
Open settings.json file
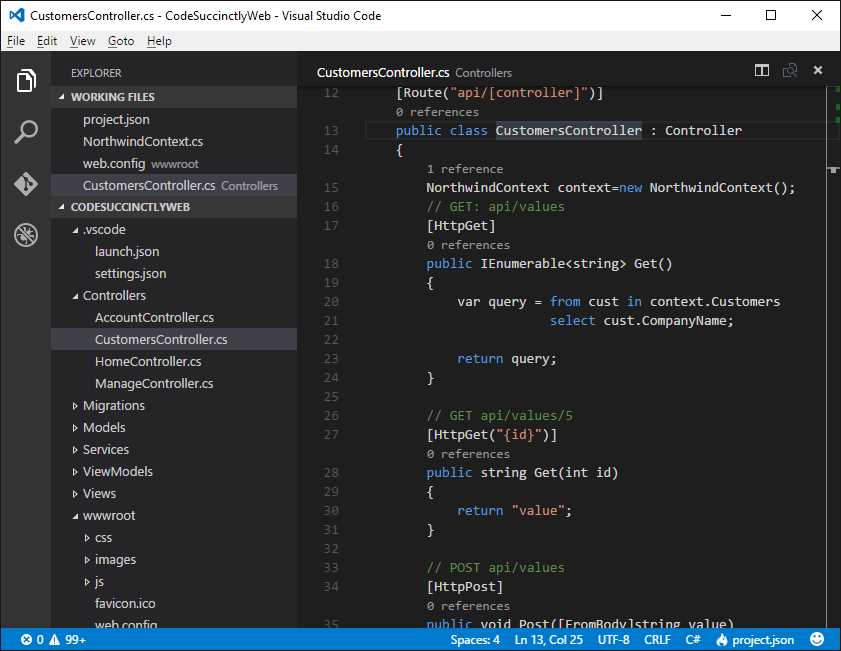pyautogui.click(x=174, y=273)
